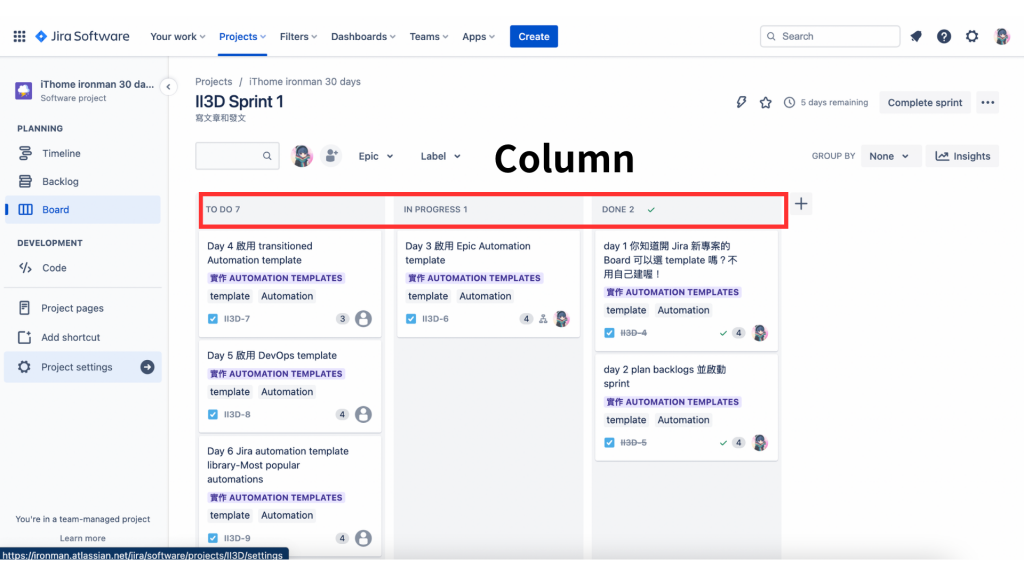The image size is (1024, 576).
Task: Click the task type checkbox icon on II3D-5
Action: coord(609,443)
